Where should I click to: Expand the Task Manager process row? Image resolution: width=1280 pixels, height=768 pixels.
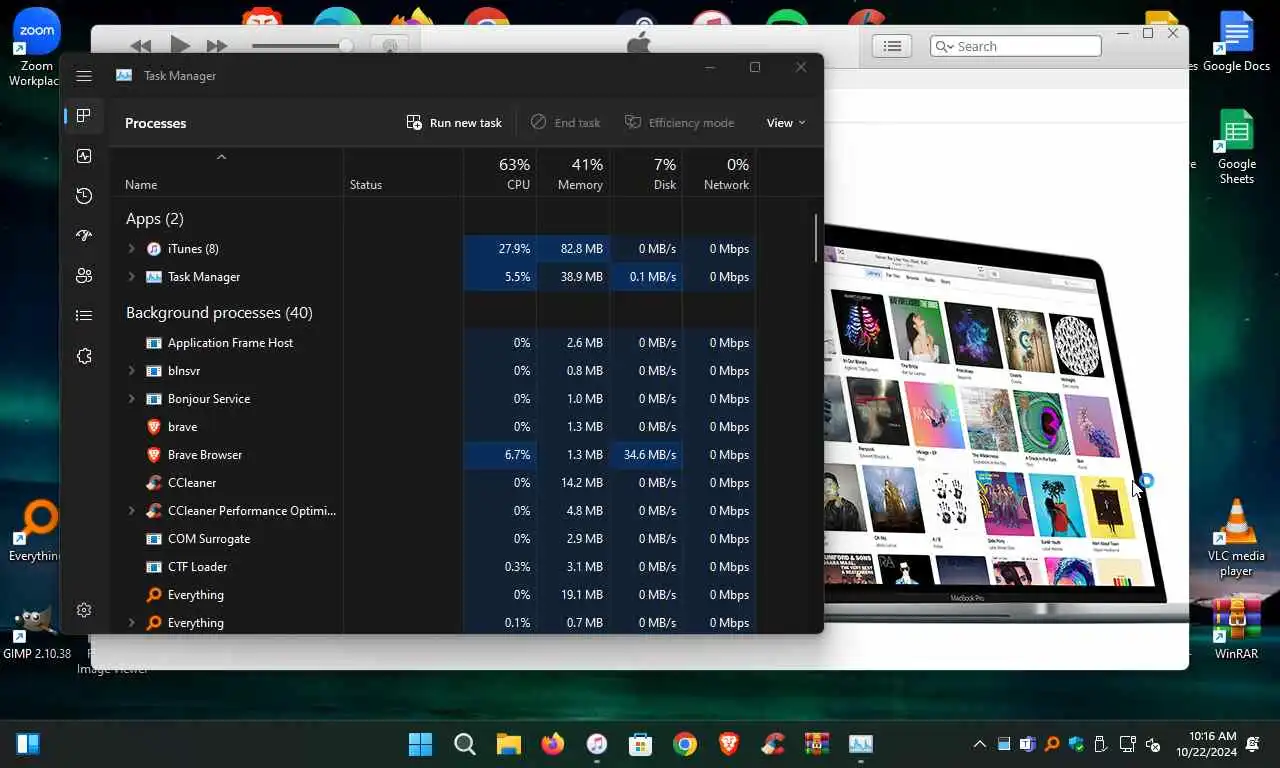131,277
